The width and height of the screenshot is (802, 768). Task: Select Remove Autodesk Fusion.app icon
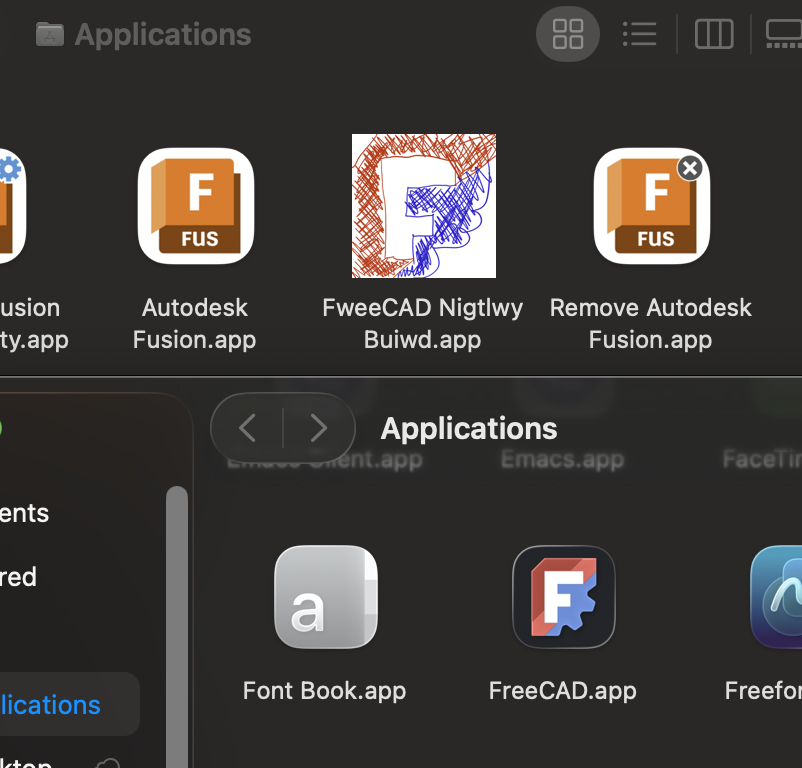(652, 206)
